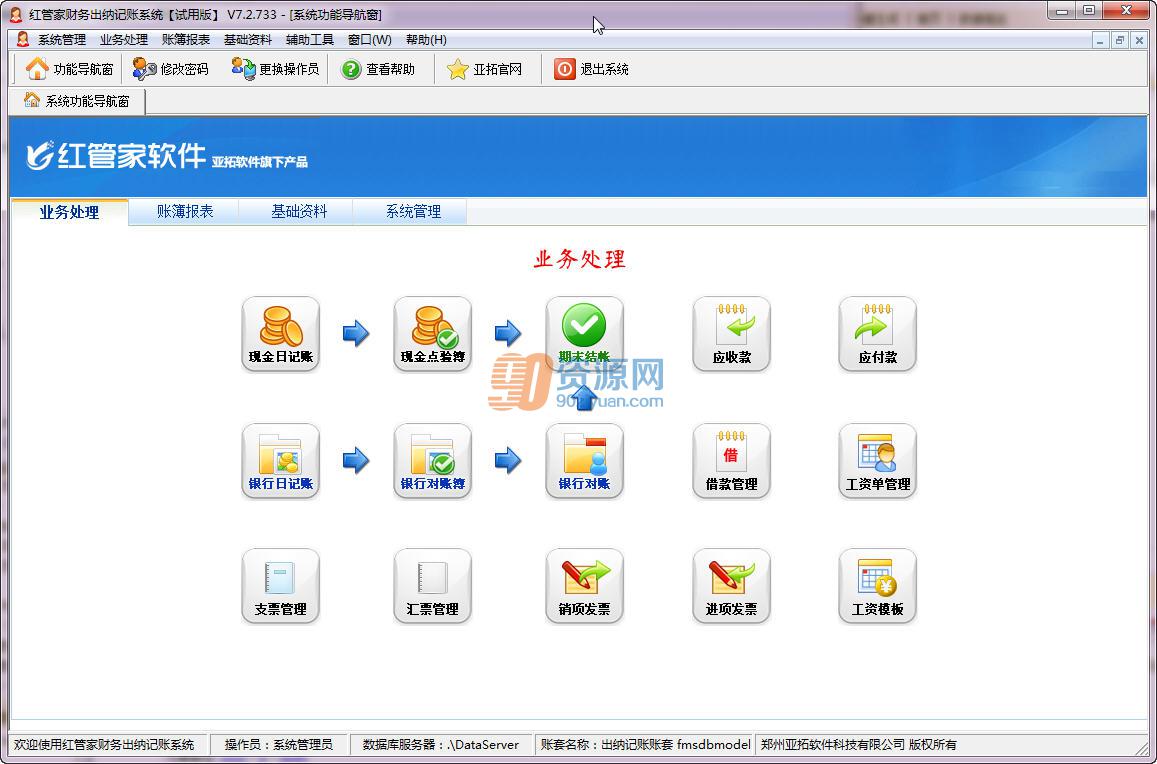The width and height of the screenshot is (1157, 764).
Task: Open the 应付款 payables icon
Action: point(877,334)
